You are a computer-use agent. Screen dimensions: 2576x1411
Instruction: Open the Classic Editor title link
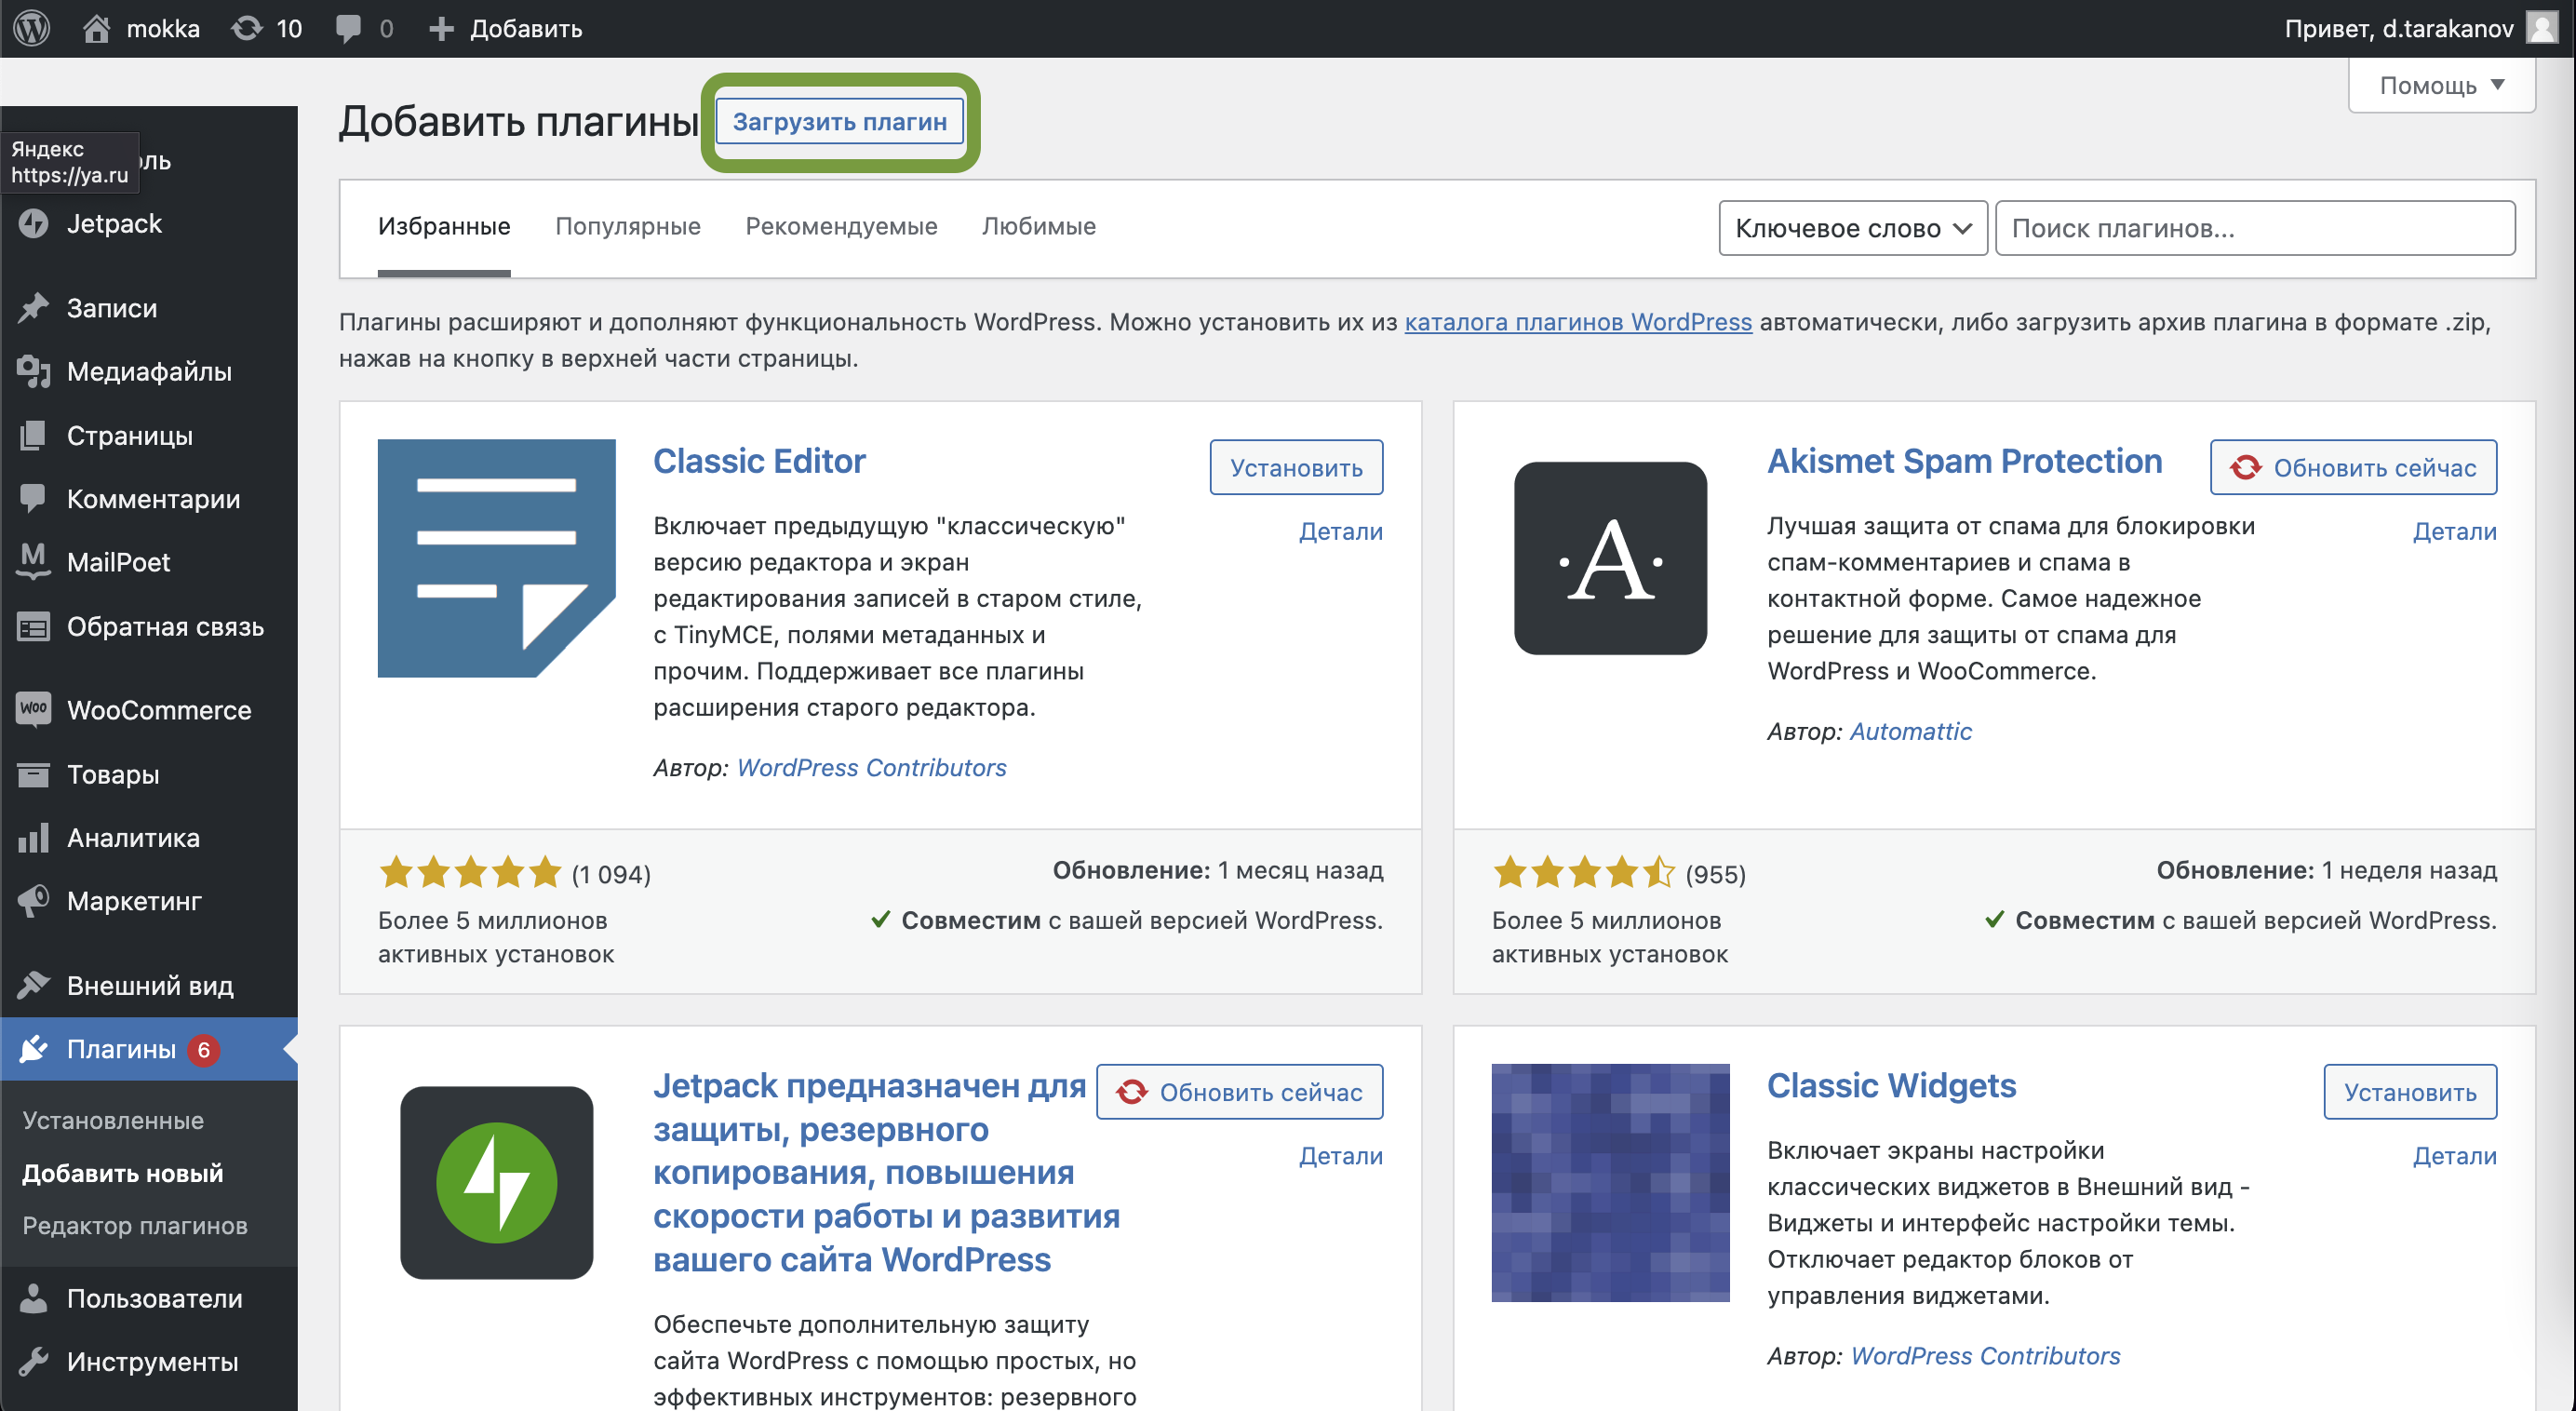click(x=759, y=461)
